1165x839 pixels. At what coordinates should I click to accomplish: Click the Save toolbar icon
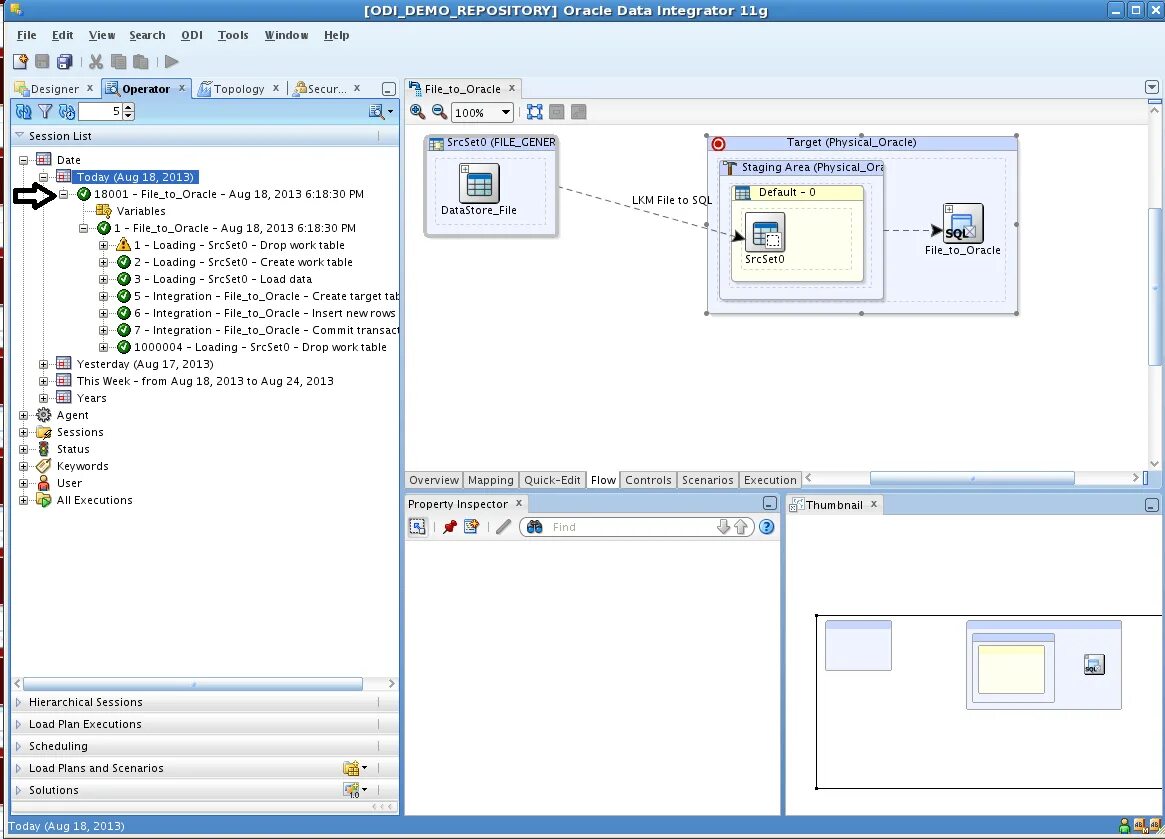click(x=42, y=62)
